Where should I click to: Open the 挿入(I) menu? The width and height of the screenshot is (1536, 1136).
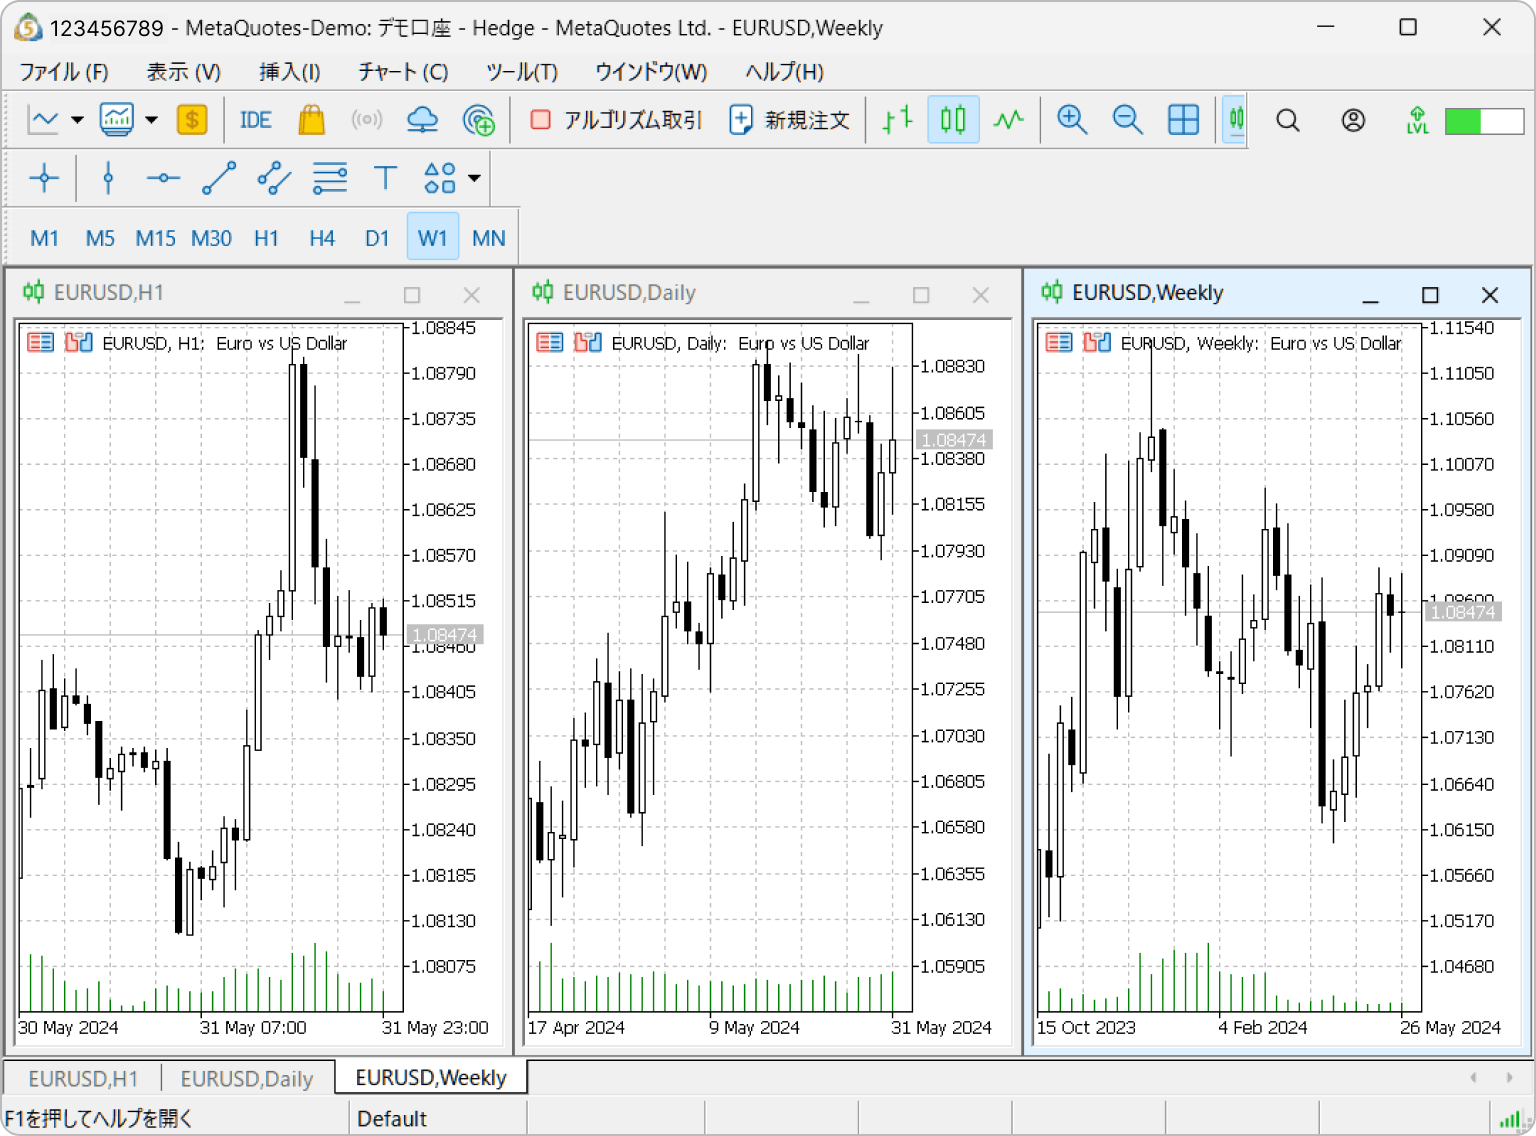coord(290,72)
